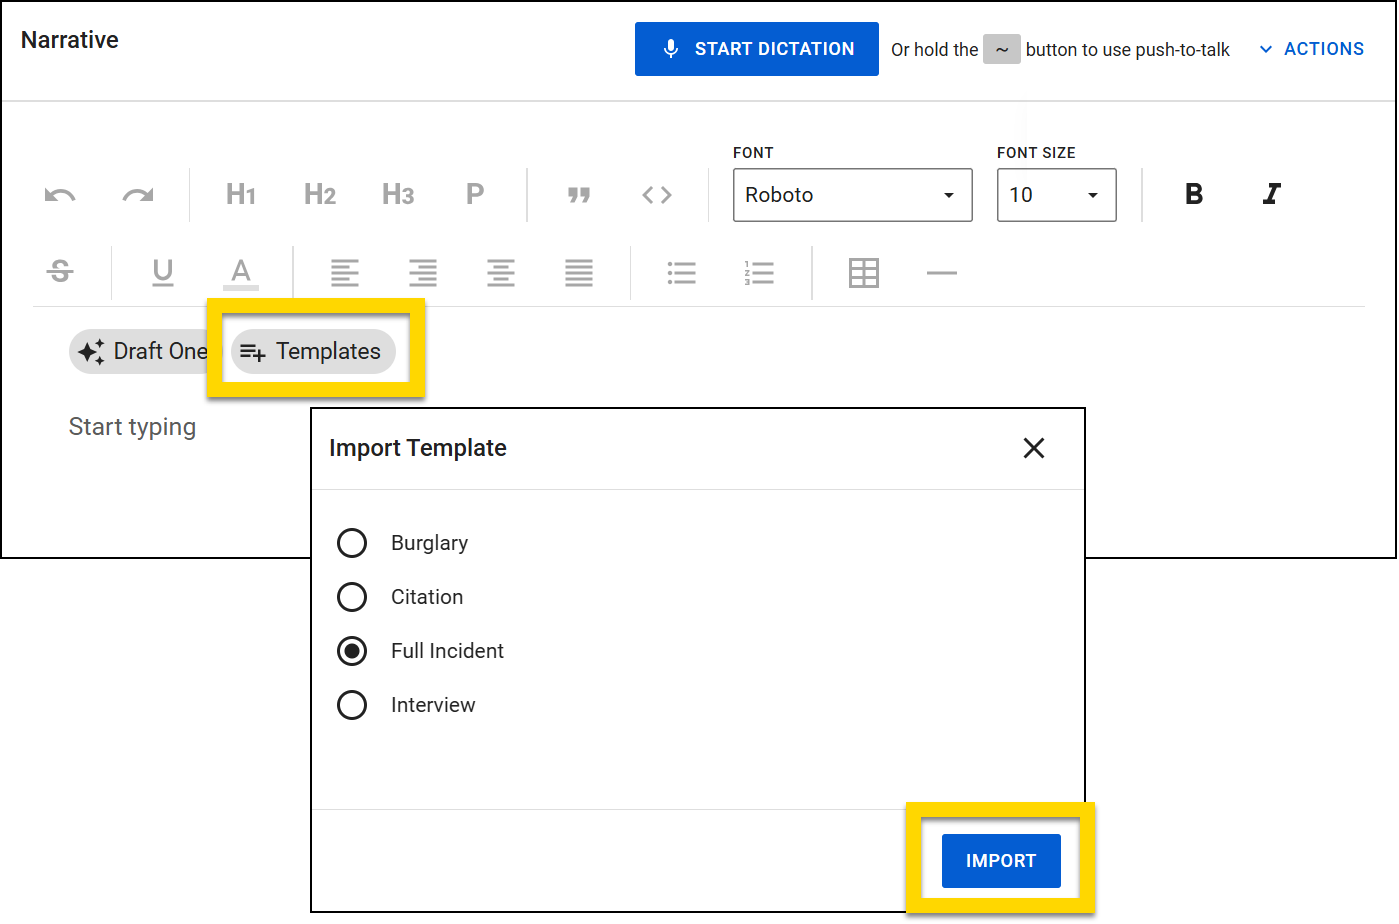Apply strikethrough formatting
This screenshot has height=924, width=1399.
(59, 271)
